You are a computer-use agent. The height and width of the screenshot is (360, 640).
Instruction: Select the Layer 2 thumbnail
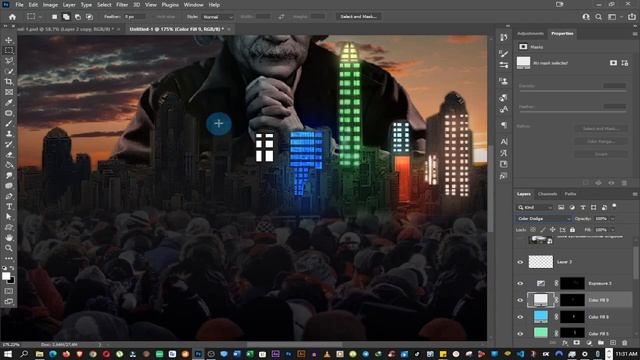[541, 262]
